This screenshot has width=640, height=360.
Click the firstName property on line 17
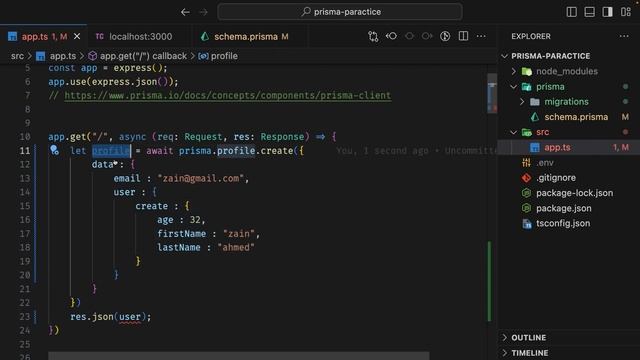tap(182, 234)
